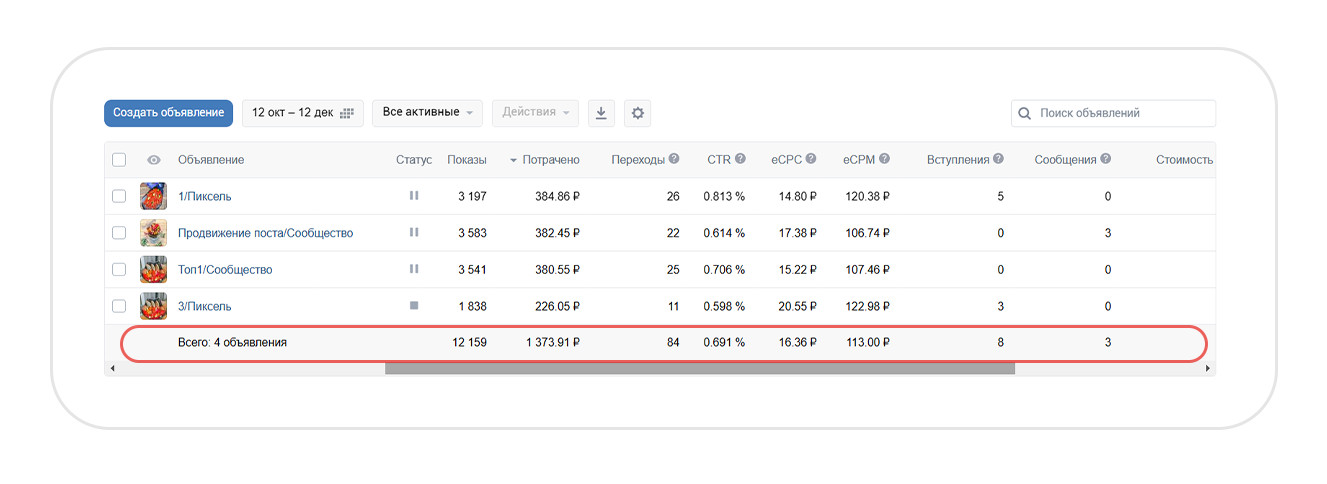Sort table by Показы column header

click(x=467, y=160)
